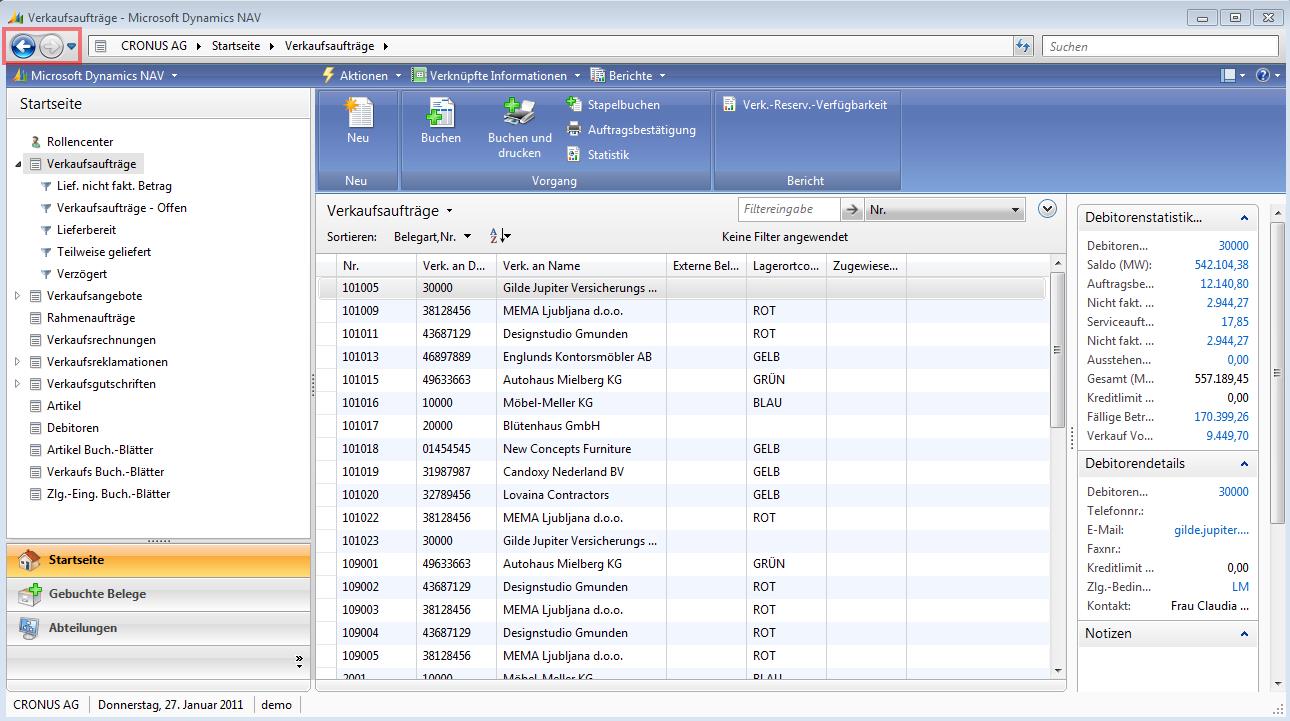This screenshot has width=1290, height=721.
Task: Click navigation pane configure chevron
Action: tap(299, 661)
